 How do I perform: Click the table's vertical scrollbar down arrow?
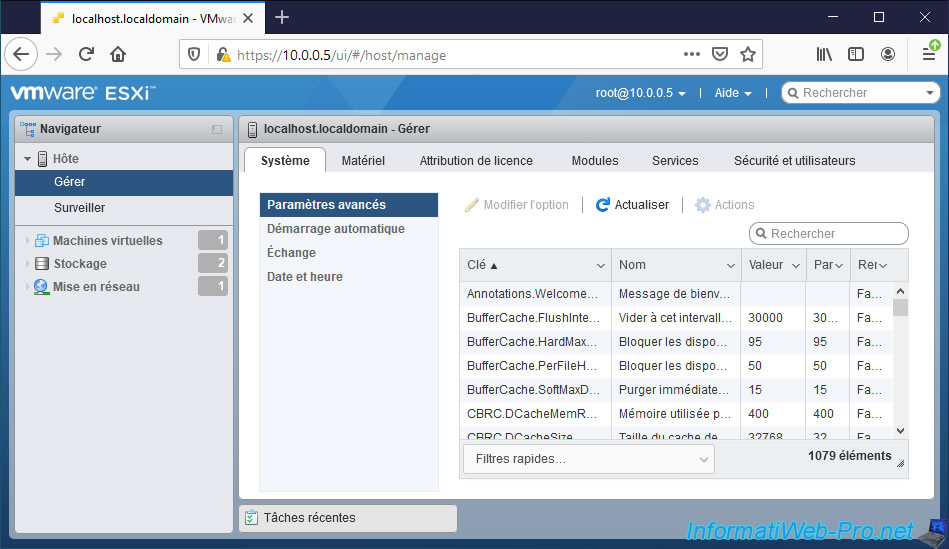[x=900, y=430]
